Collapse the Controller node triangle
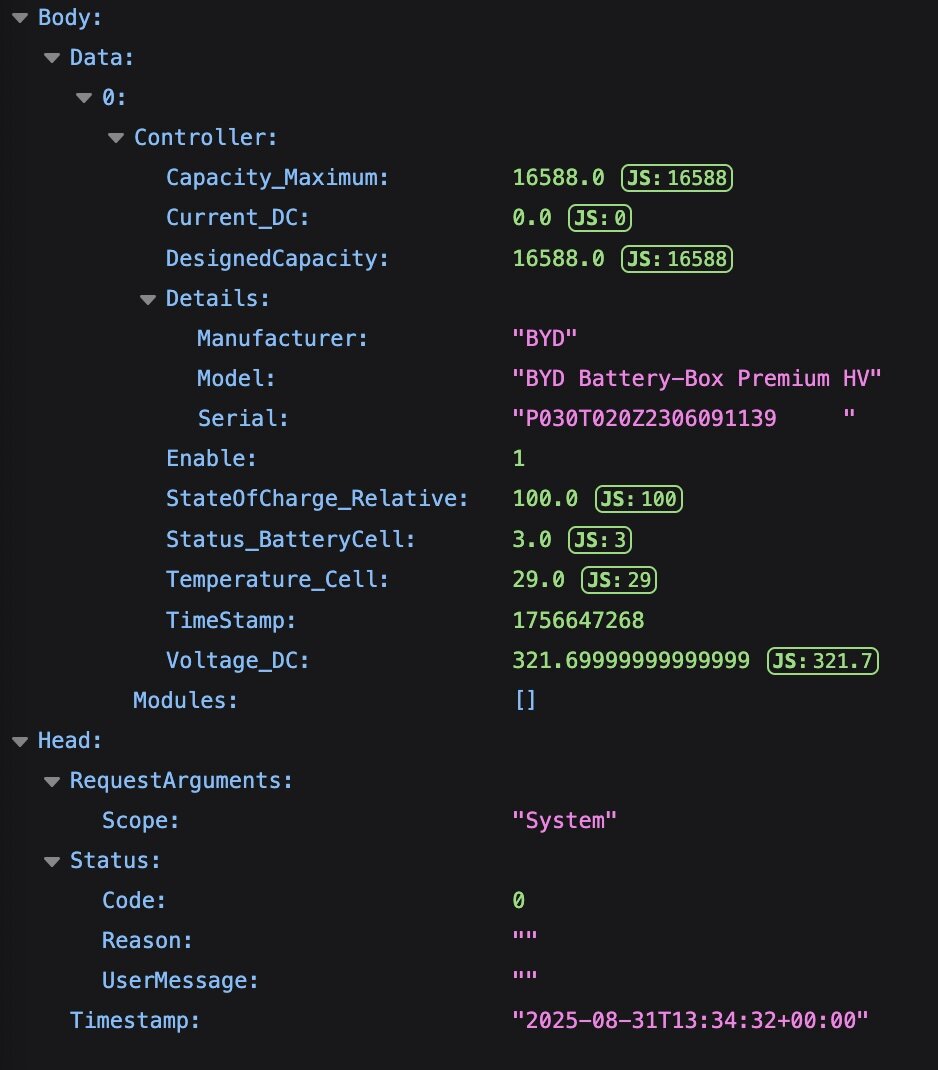The height and width of the screenshot is (1070, 938). 116,138
